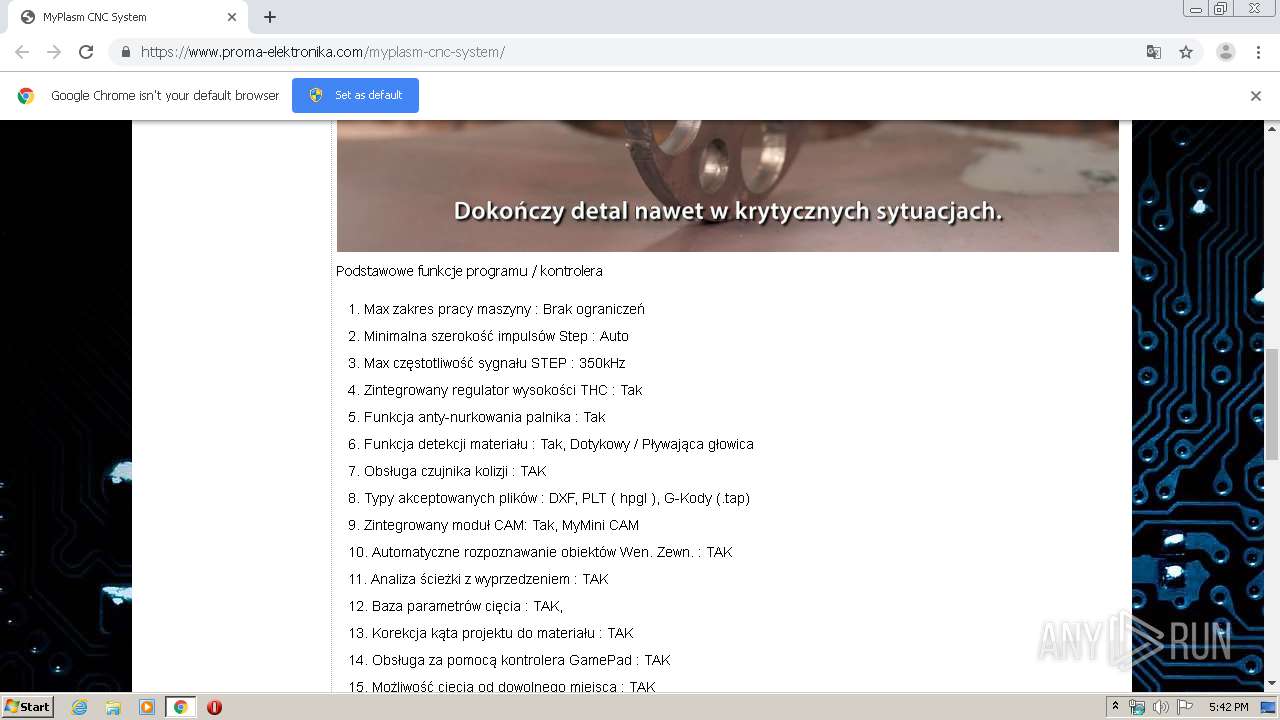
Task: Restore down the Chrome window
Action: 1221,9
